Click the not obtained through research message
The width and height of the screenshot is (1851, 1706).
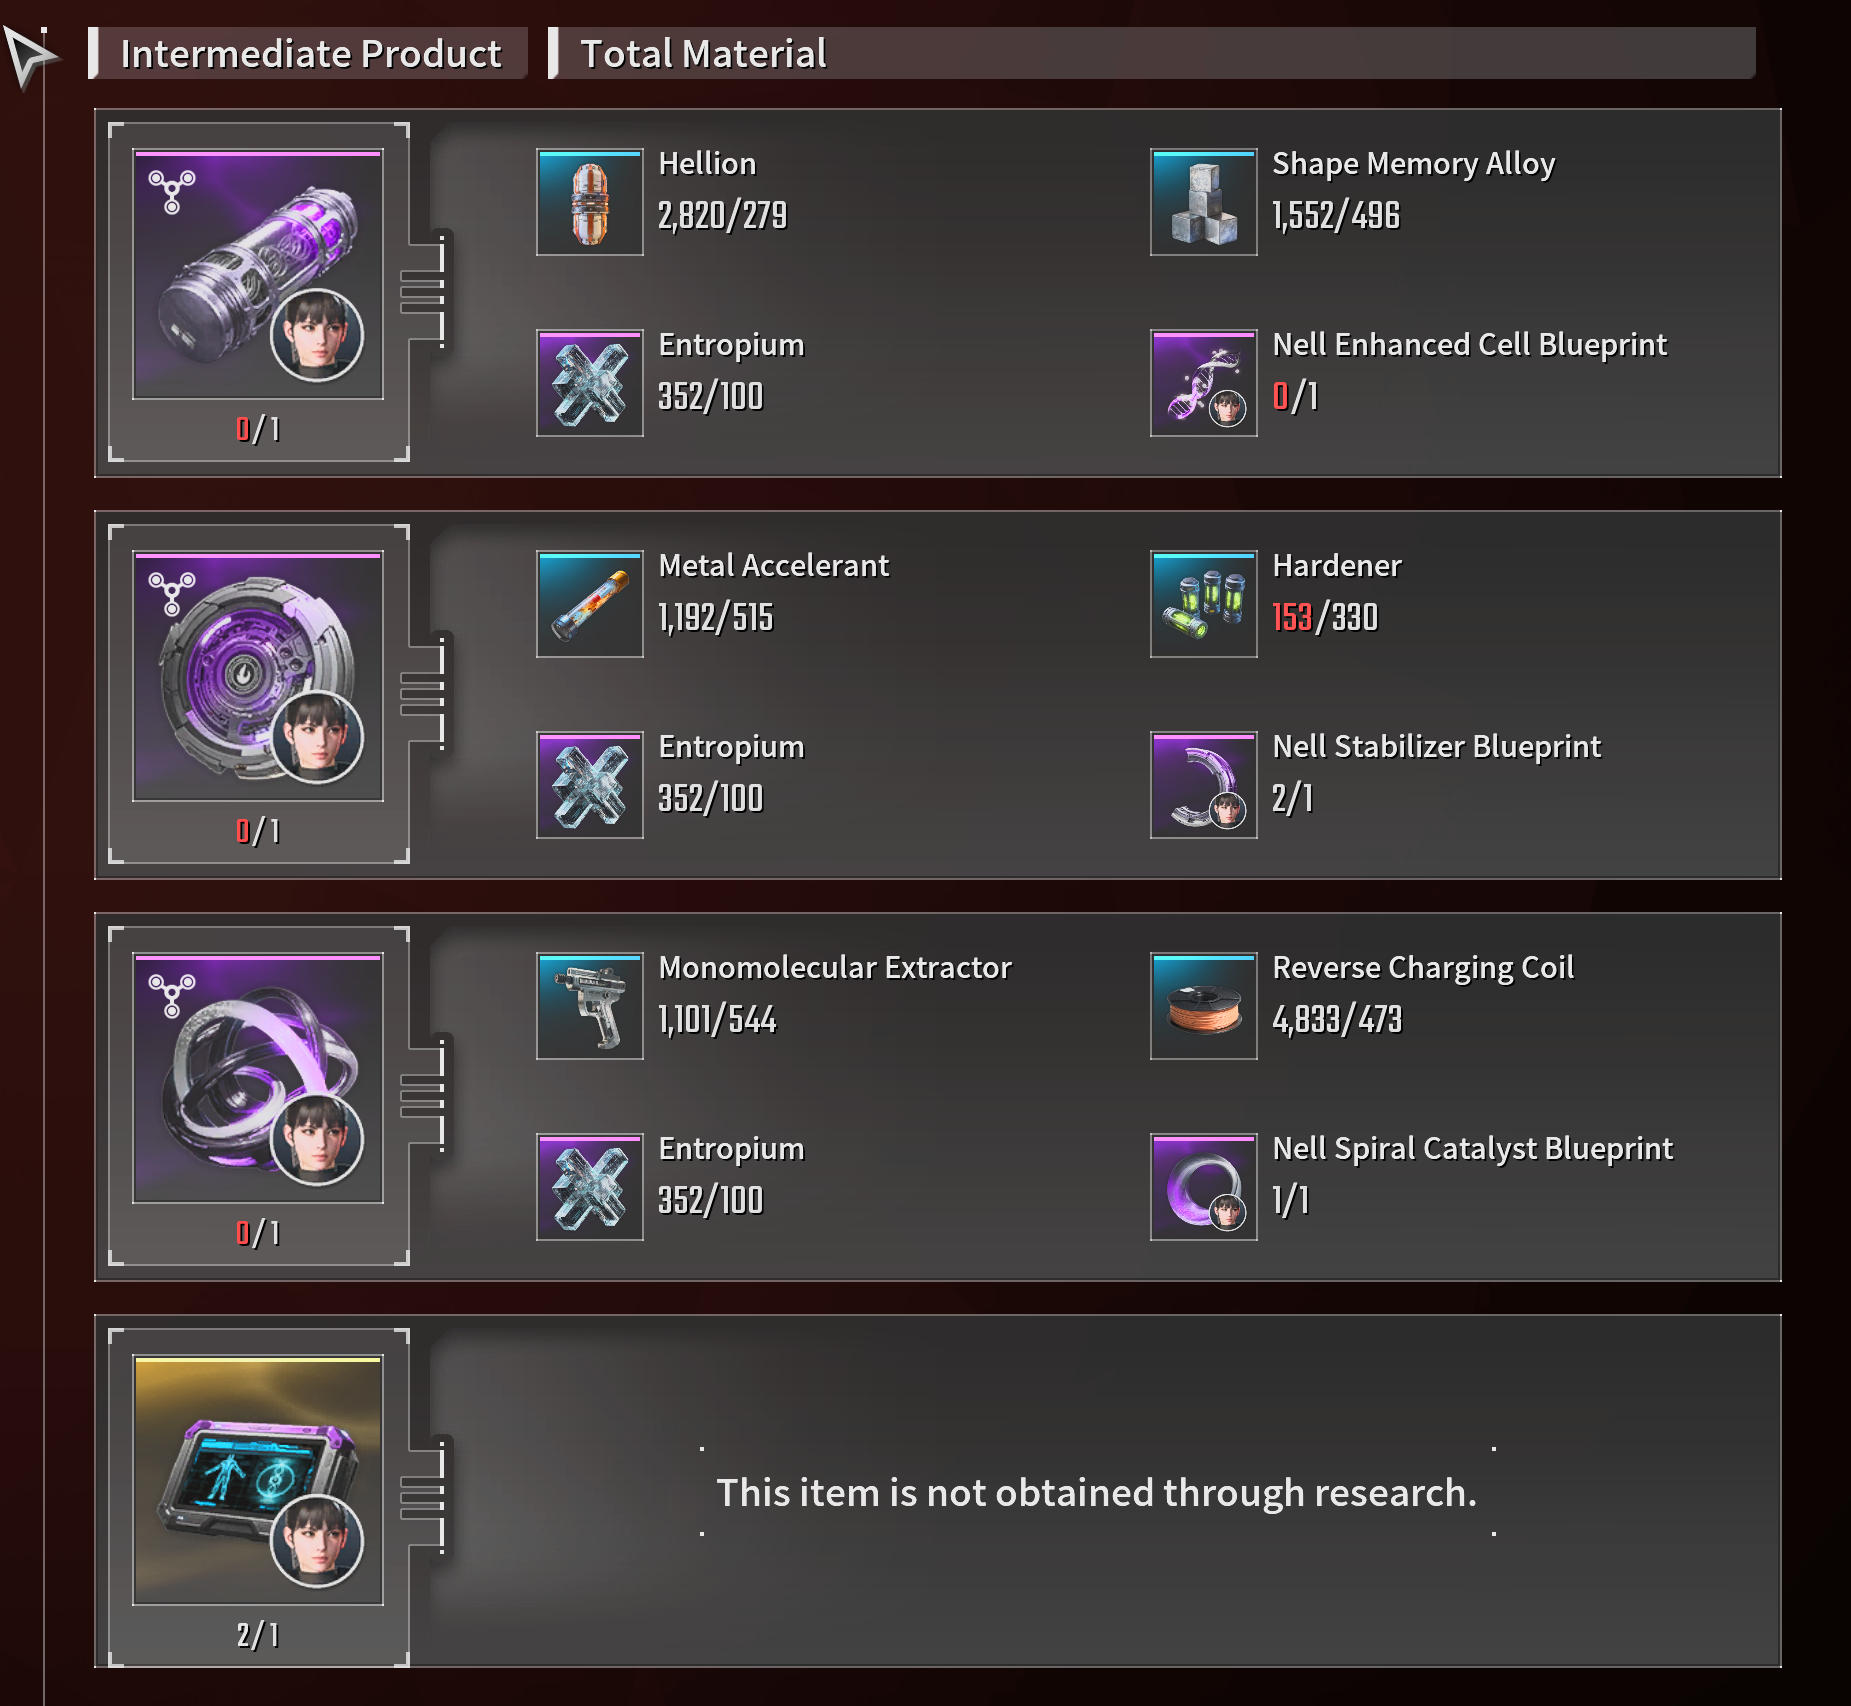(1097, 1492)
